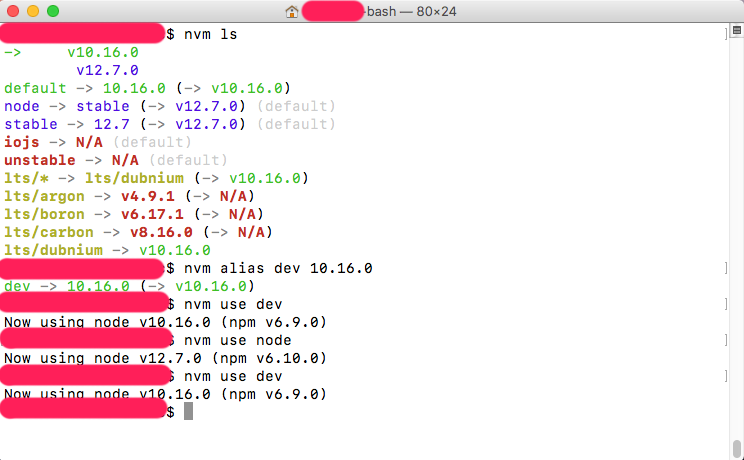
Task: Click the gray cursor block at the last prompt
Action: [189, 412]
